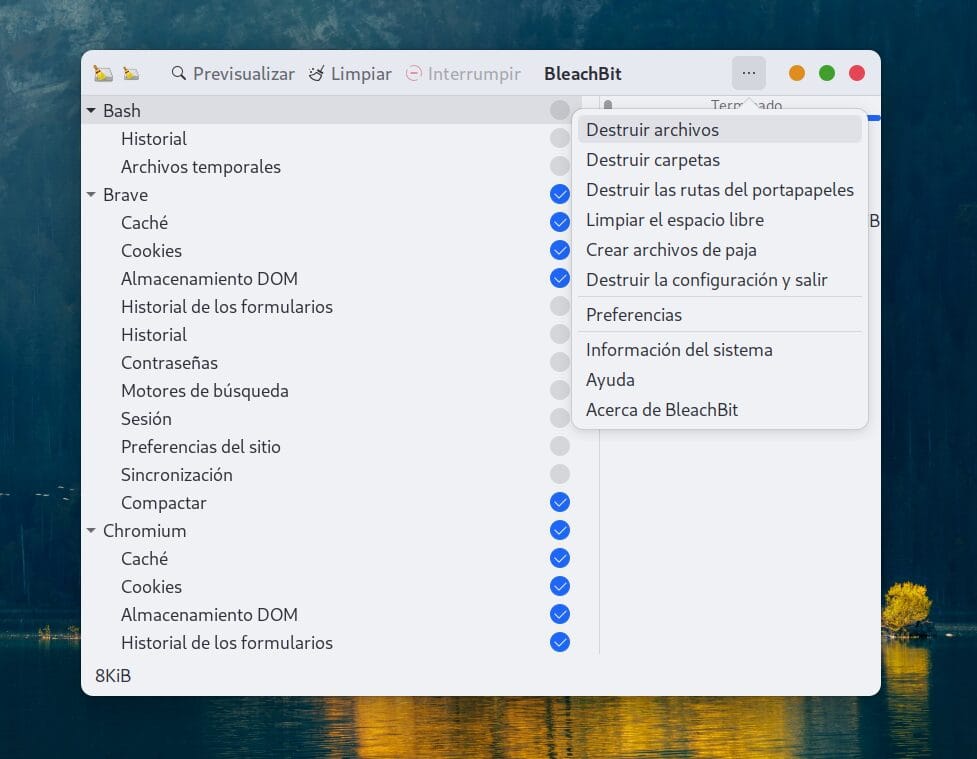Uncheck Chromium Historial de los formularios checkbox
This screenshot has width=977, height=759.
[560, 642]
